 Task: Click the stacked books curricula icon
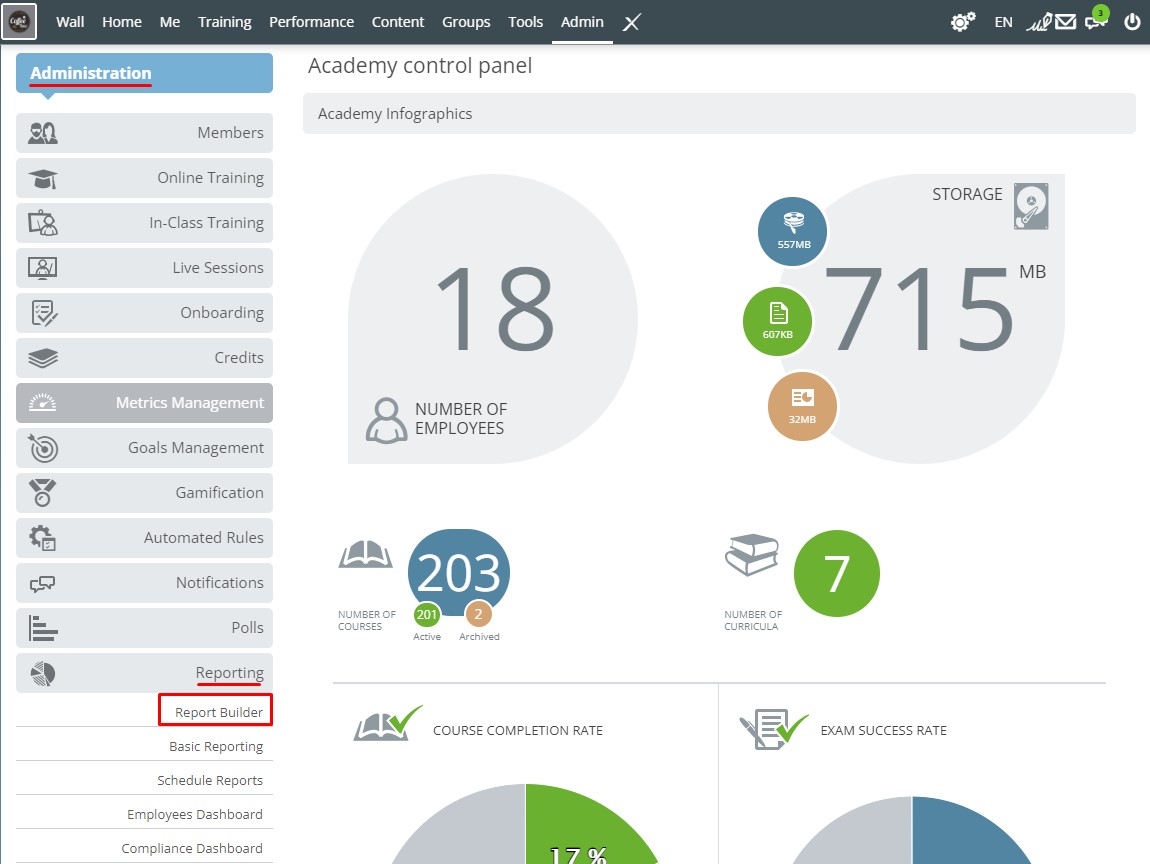coord(752,554)
